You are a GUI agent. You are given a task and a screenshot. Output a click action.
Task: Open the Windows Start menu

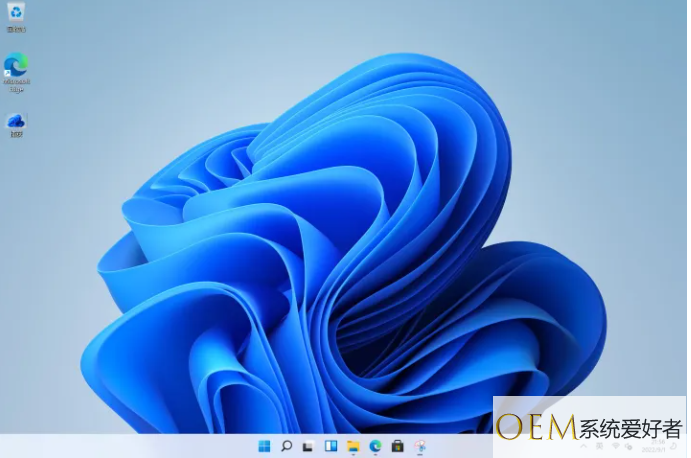tap(264, 446)
